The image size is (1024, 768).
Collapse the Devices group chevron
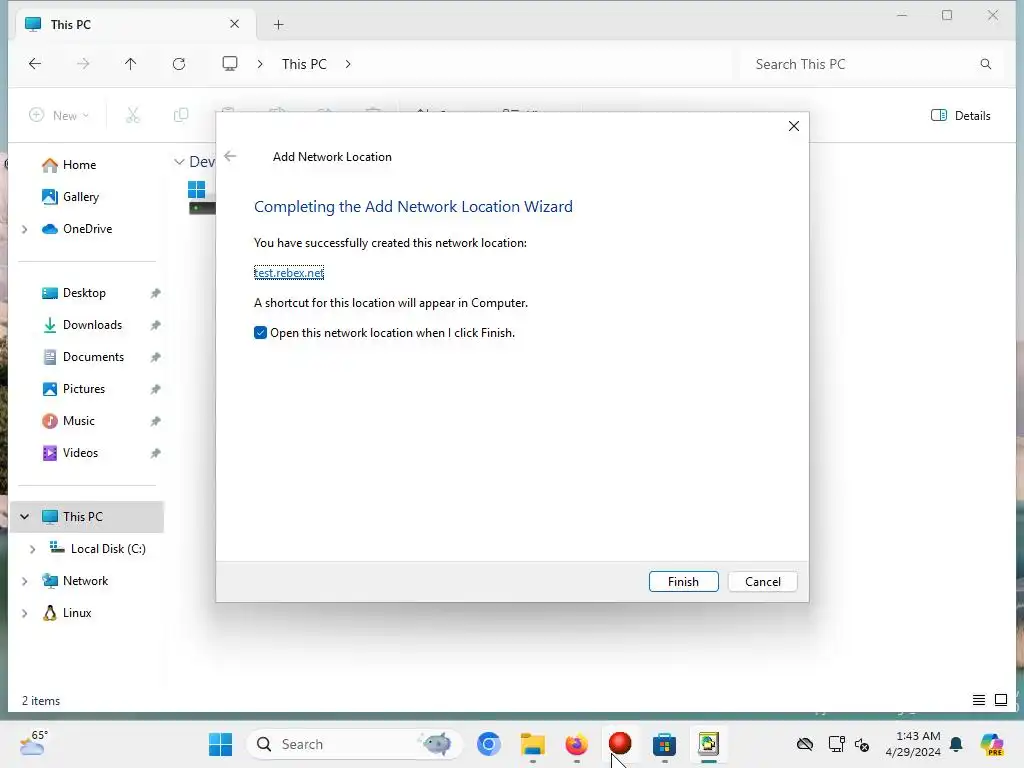tap(179, 161)
